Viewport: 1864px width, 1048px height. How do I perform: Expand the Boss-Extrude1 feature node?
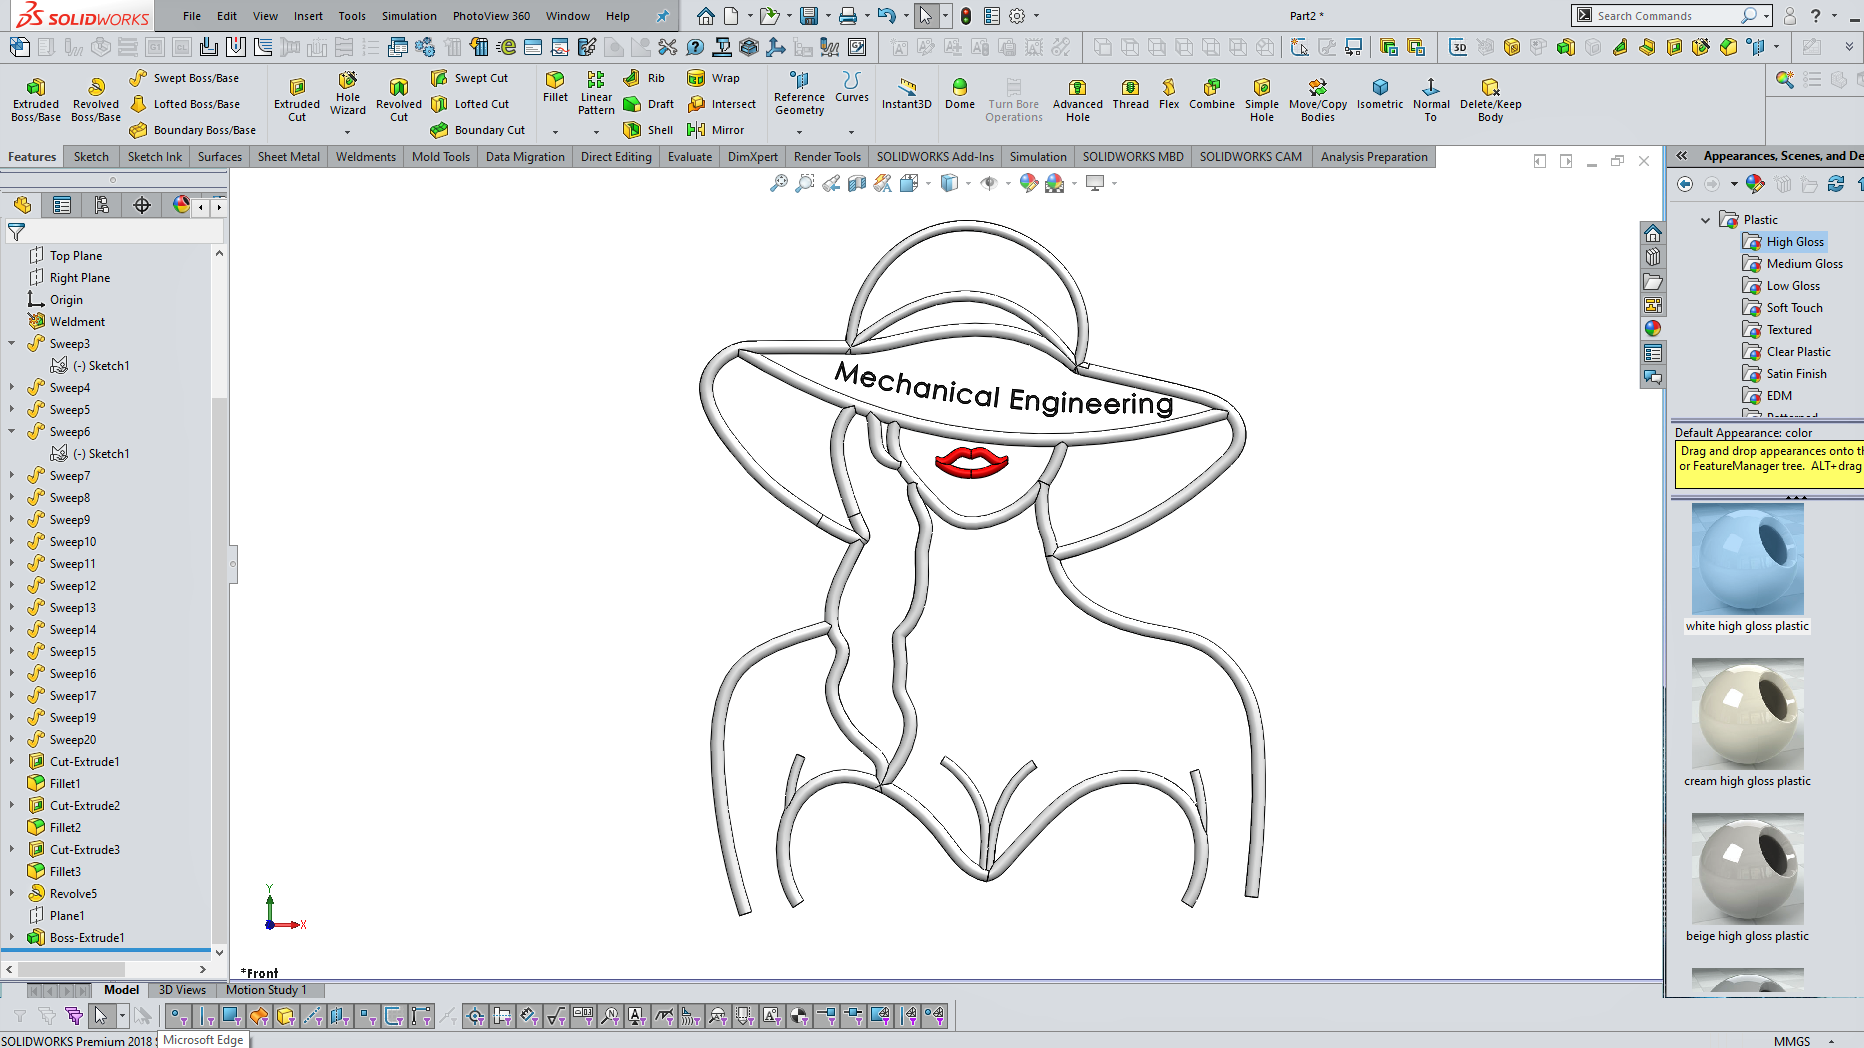12,938
